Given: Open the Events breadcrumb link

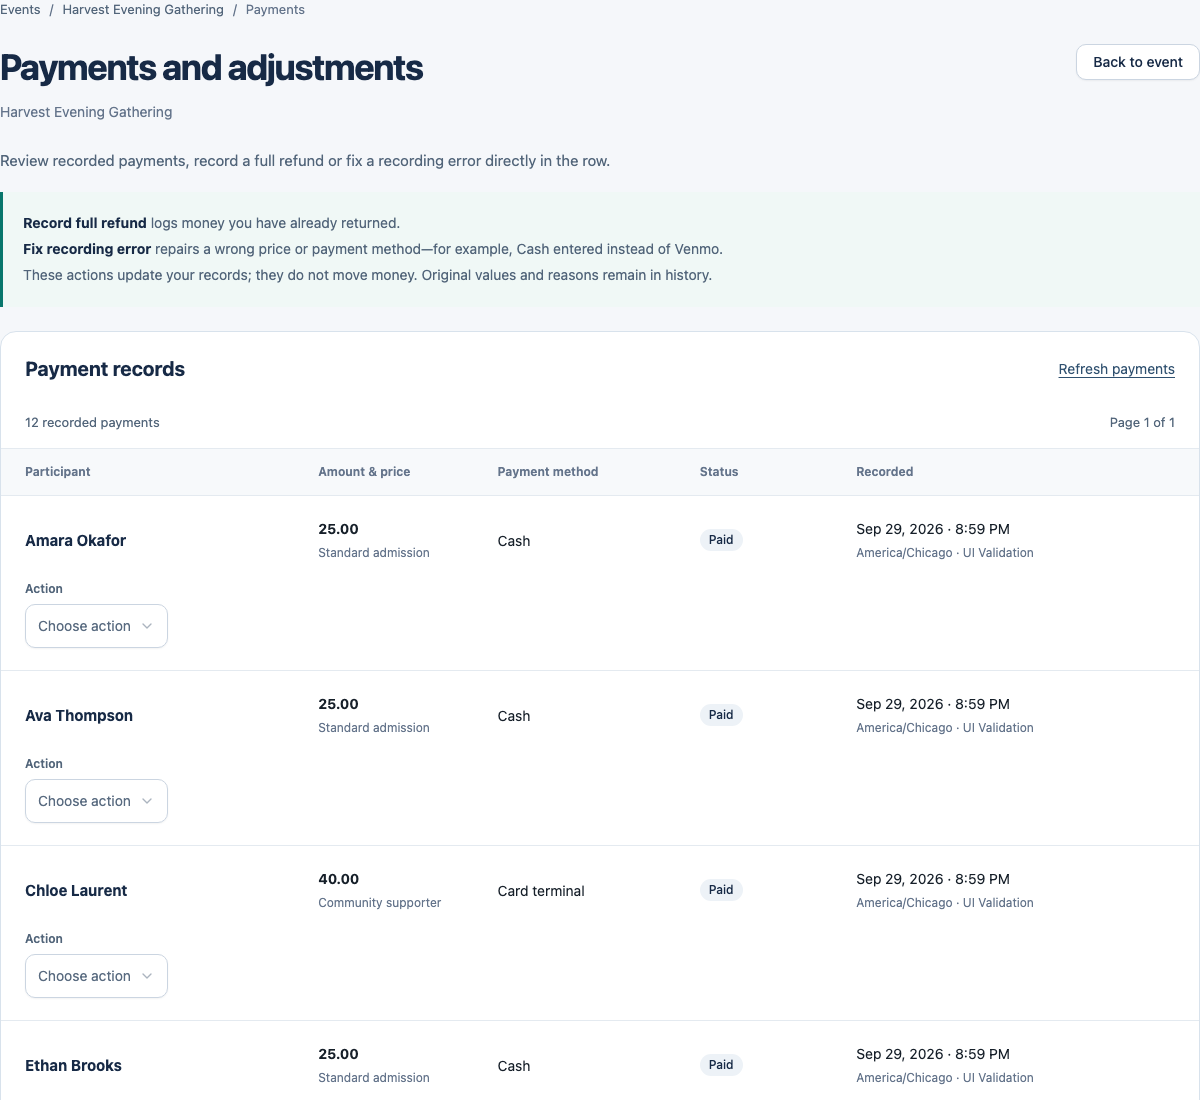Looking at the screenshot, I should 20,10.
